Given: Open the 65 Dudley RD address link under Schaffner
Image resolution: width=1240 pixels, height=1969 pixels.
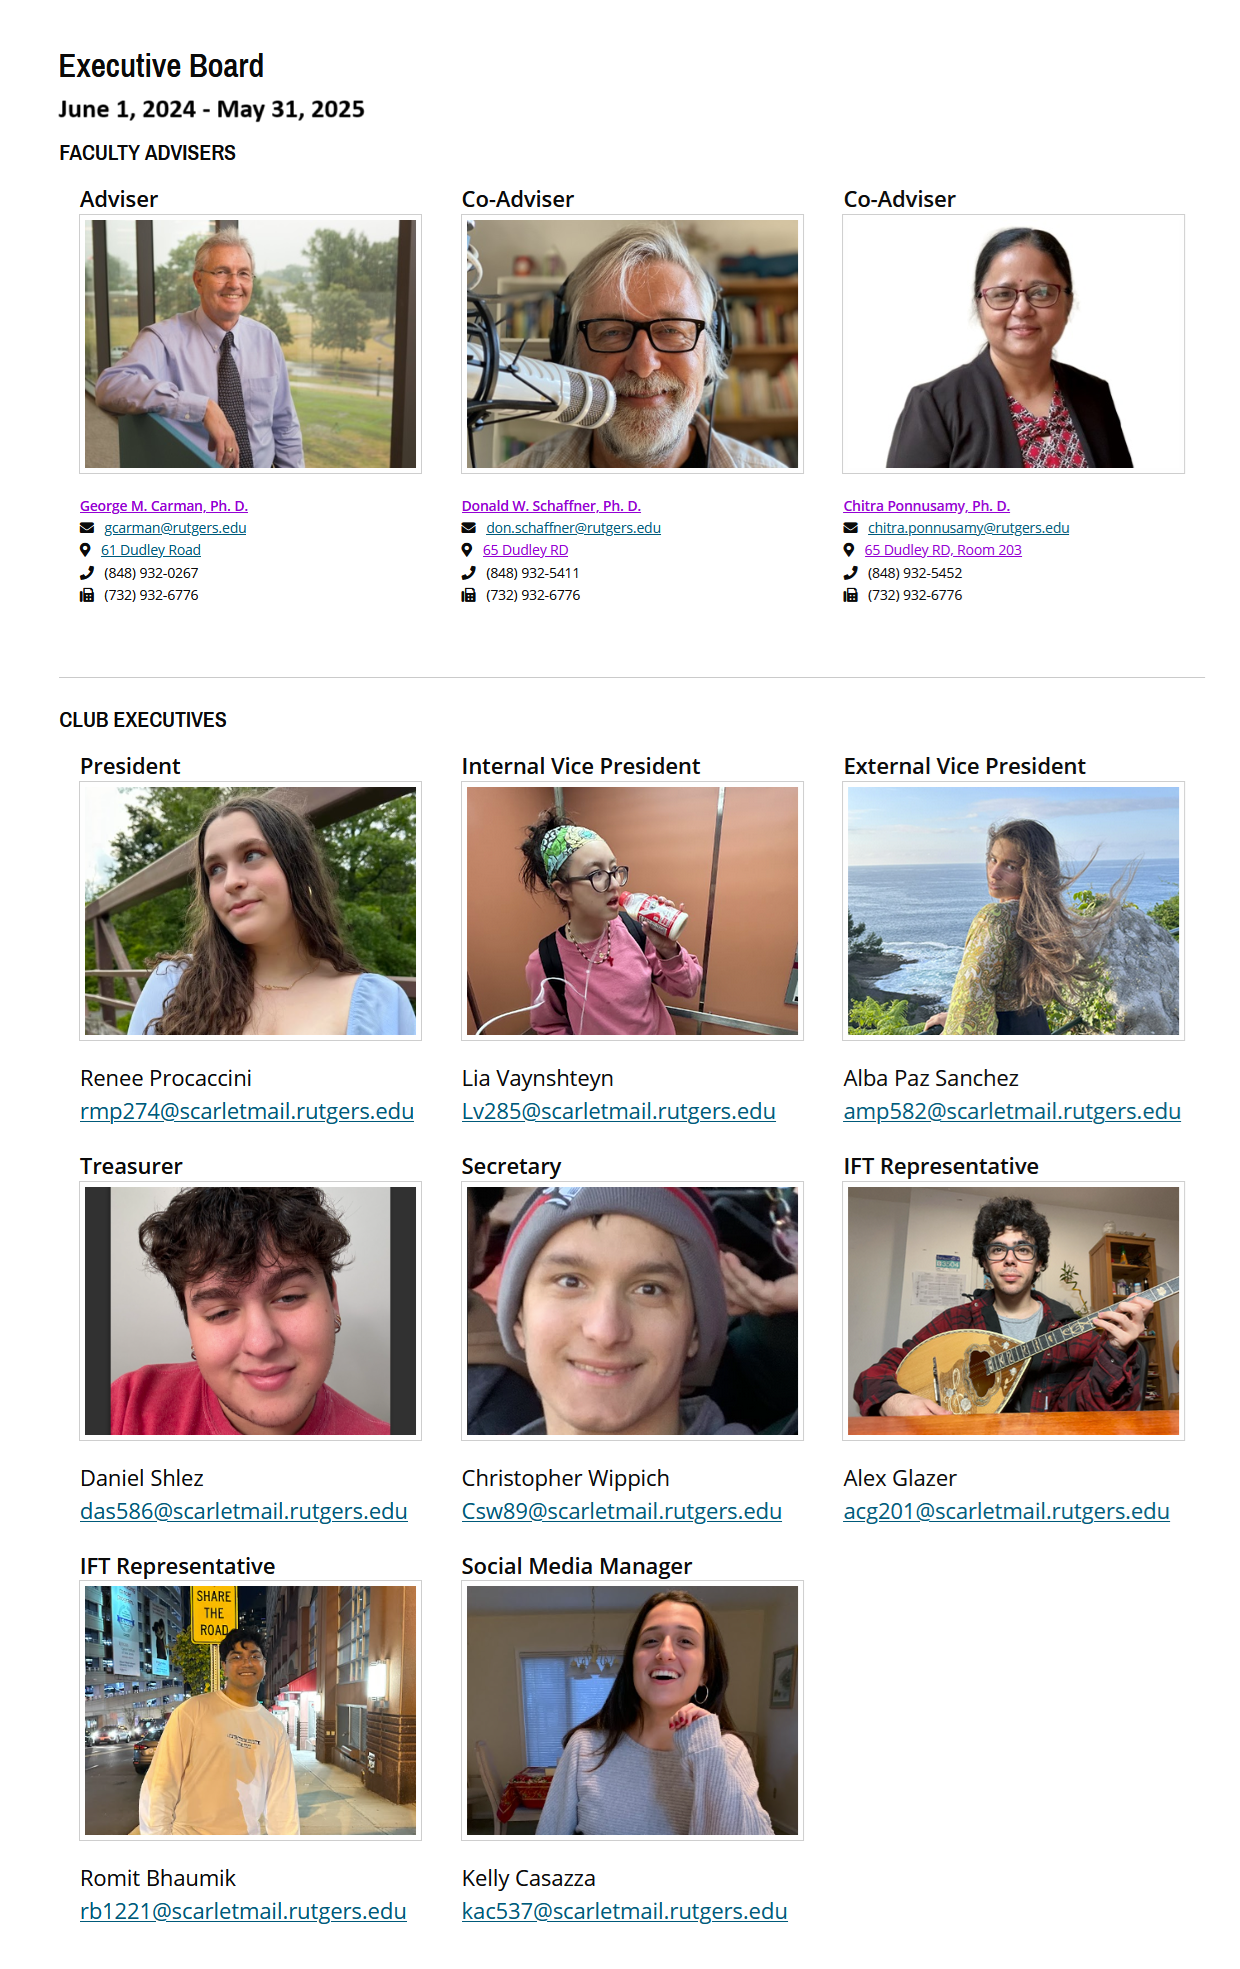Looking at the screenshot, I should coord(525,550).
